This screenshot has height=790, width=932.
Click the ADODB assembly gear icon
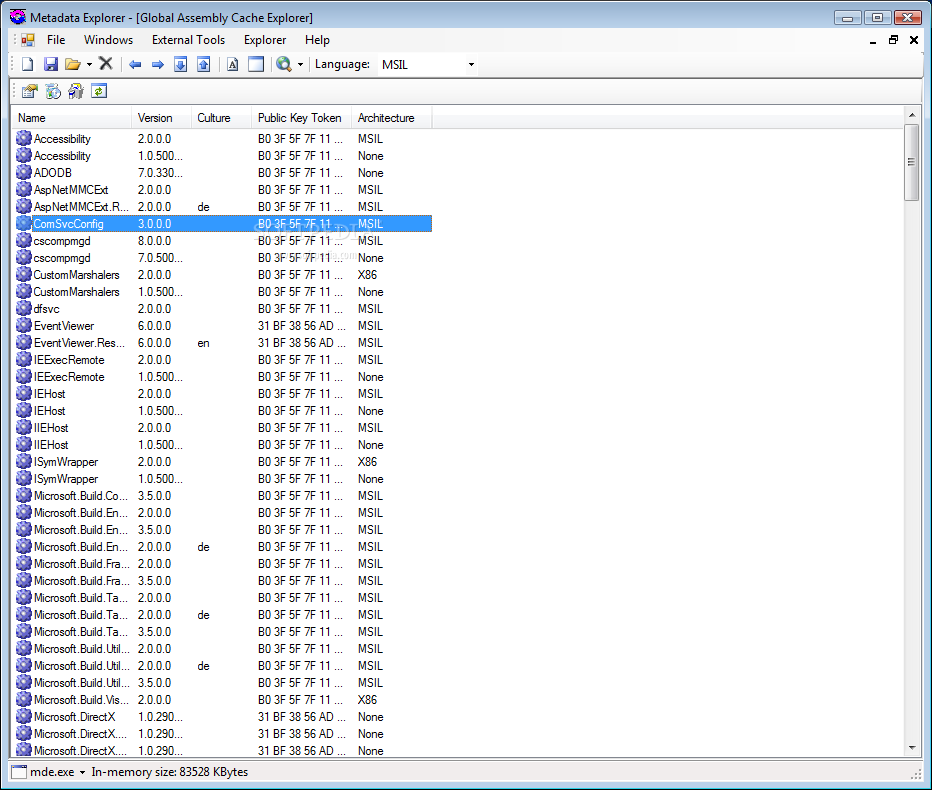point(24,172)
